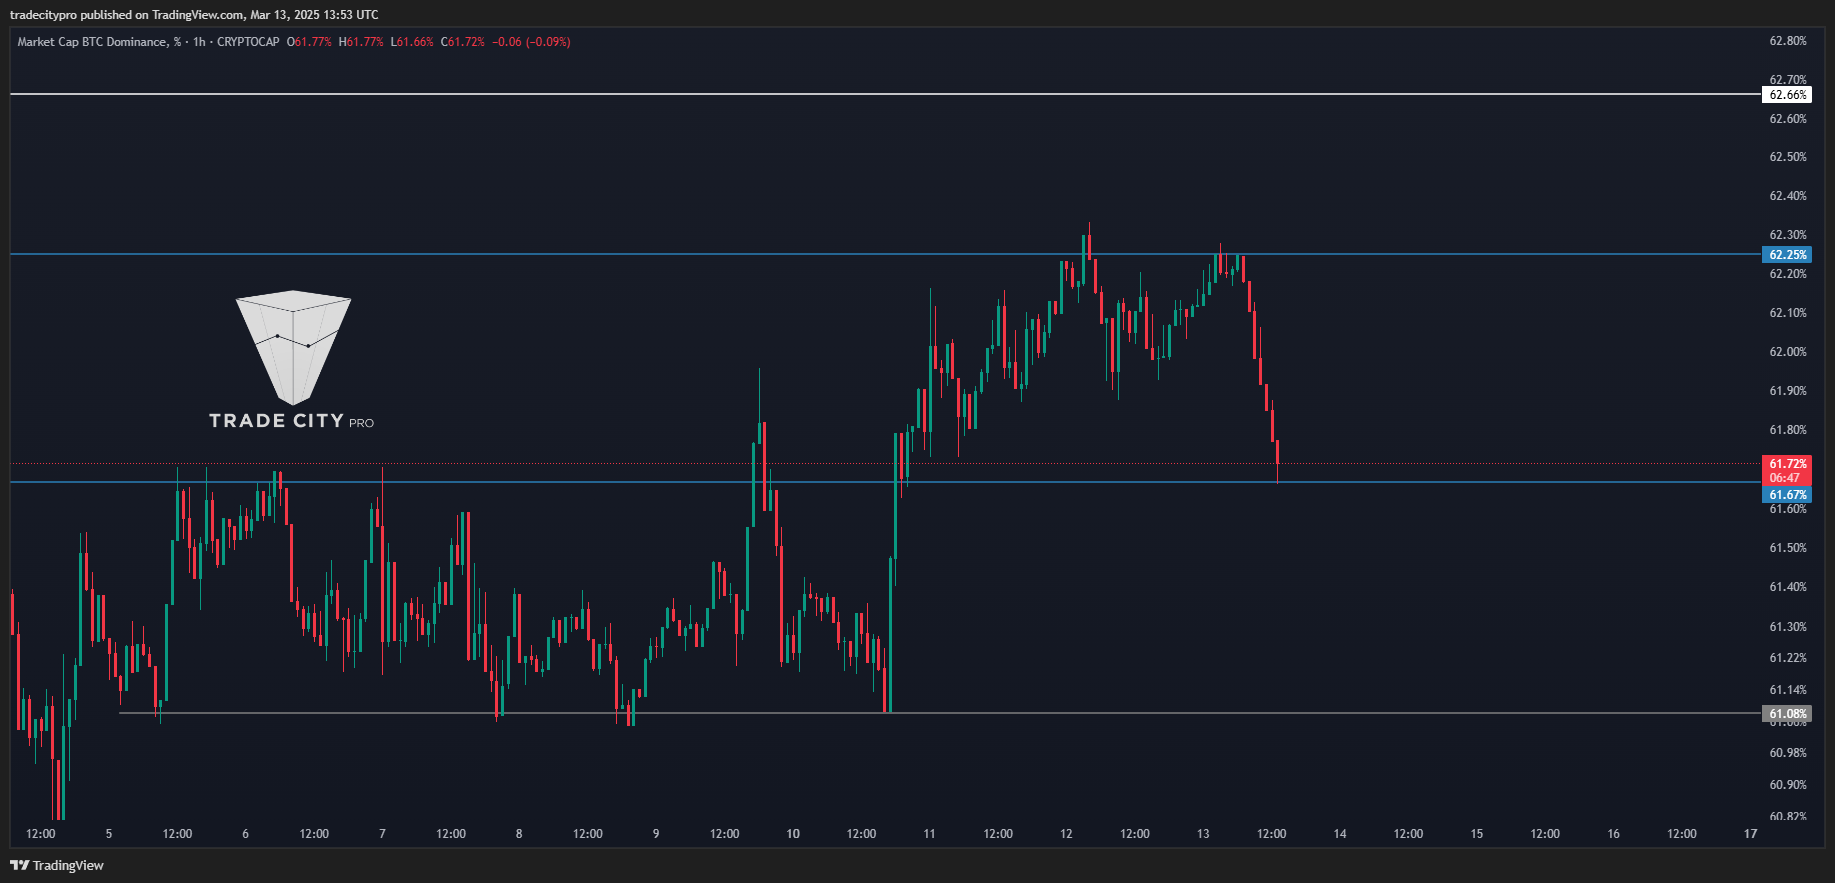The width and height of the screenshot is (1835, 883).
Task: Click date 14 on the time axis
Action: (1340, 834)
